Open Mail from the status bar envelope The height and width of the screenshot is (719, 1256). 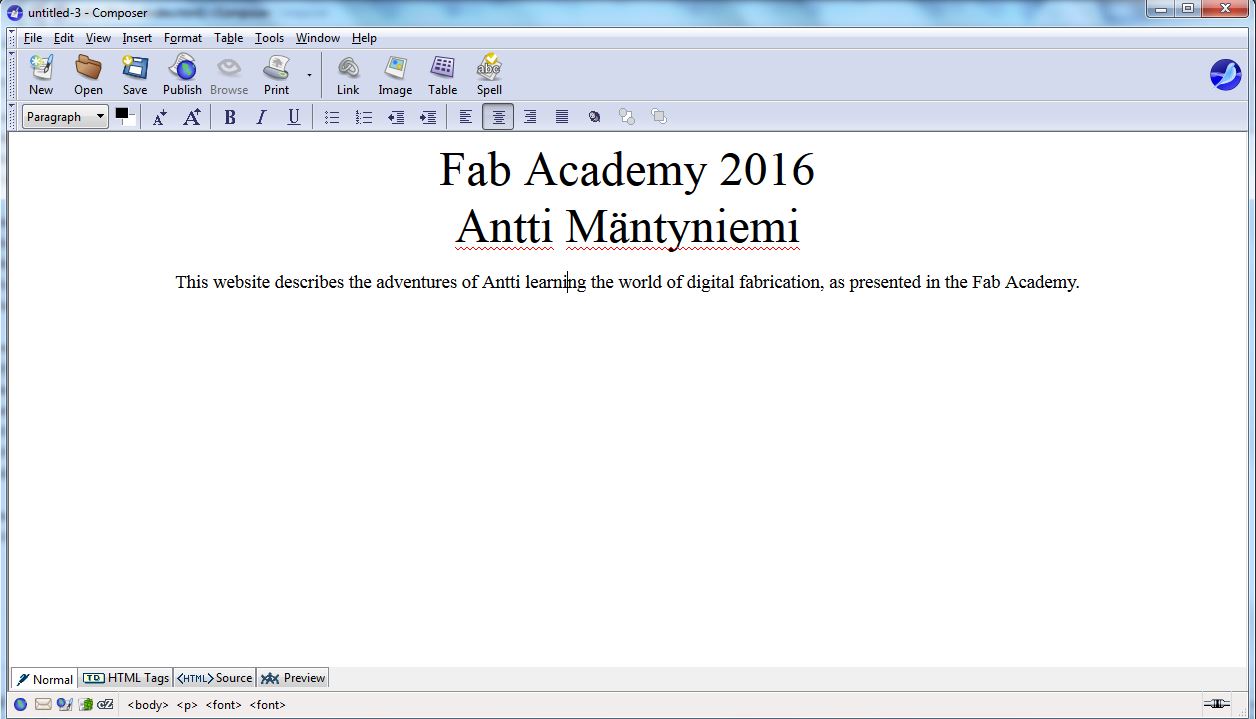pyautogui.click(x=43, y=704)
